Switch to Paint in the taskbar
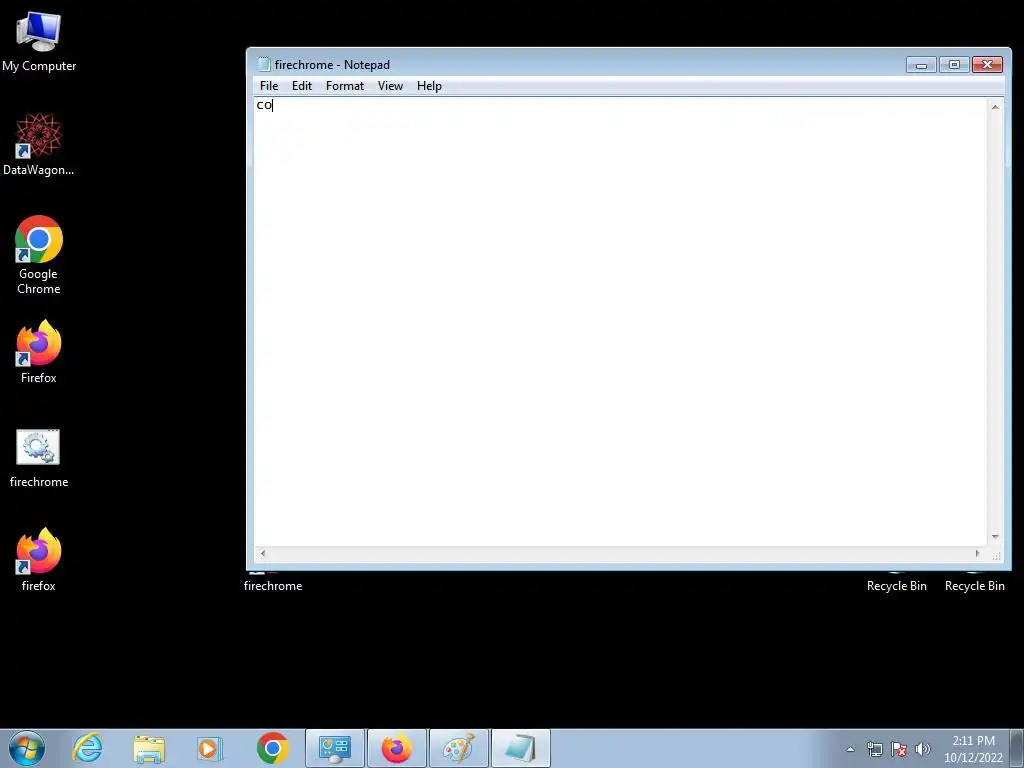Screen dimensions: 1024x768 pos(458,748)
